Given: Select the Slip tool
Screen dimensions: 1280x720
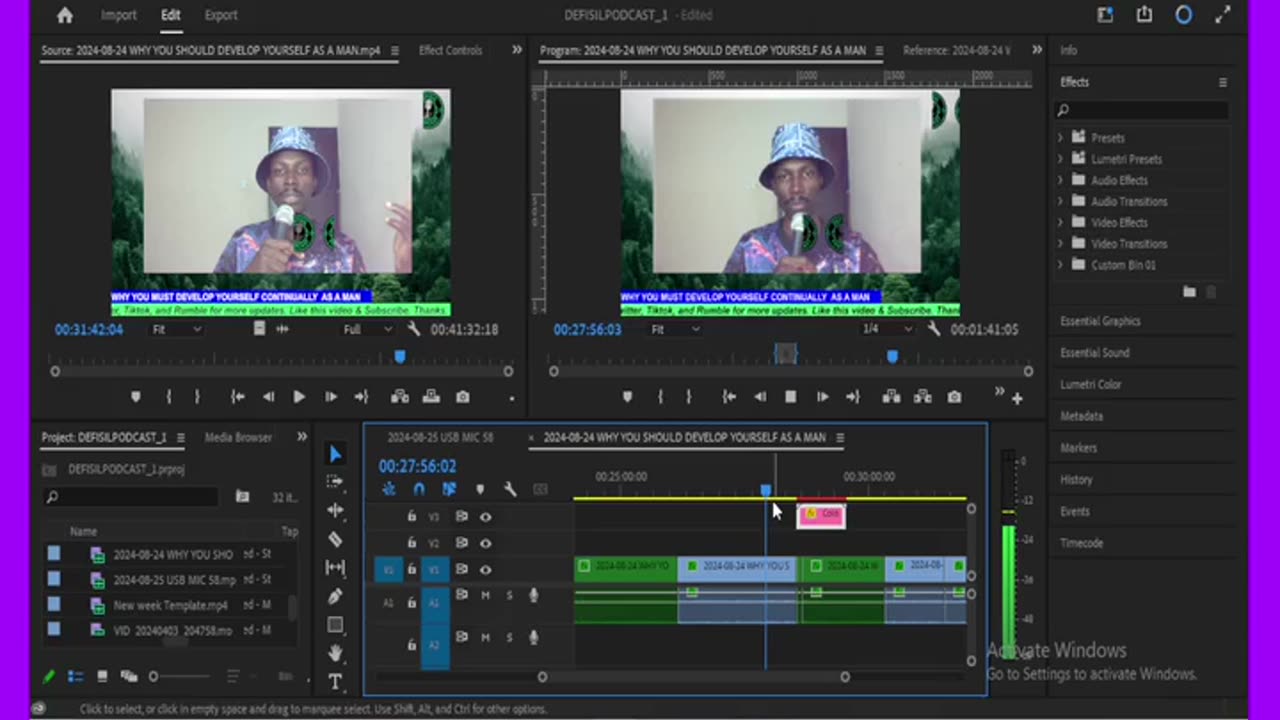Looking at the screenshot, I should click(335, 568).
